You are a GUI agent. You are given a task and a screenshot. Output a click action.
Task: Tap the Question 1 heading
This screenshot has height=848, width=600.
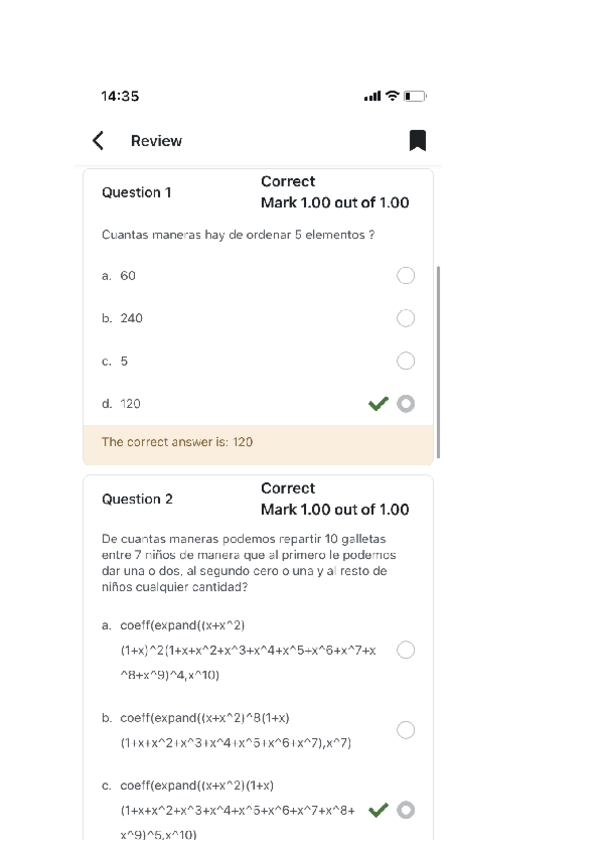pos(137,192)
